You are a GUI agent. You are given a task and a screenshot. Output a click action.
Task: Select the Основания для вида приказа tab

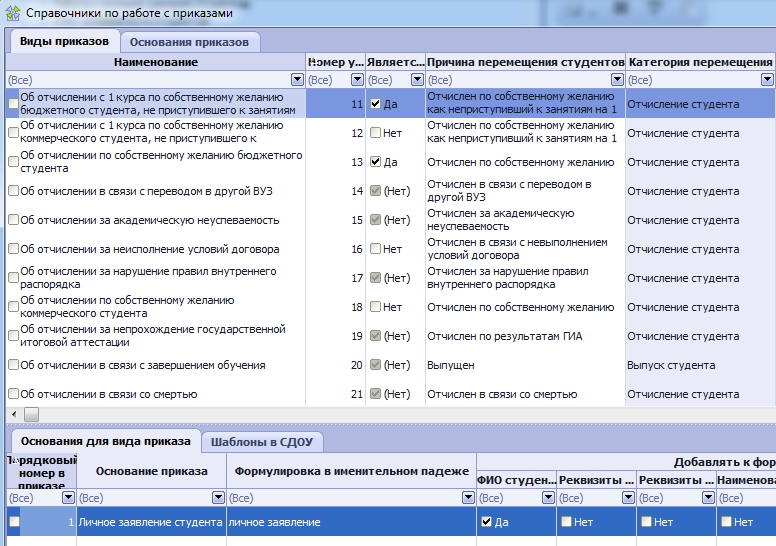pyautogui.click(x=105, y=442)
